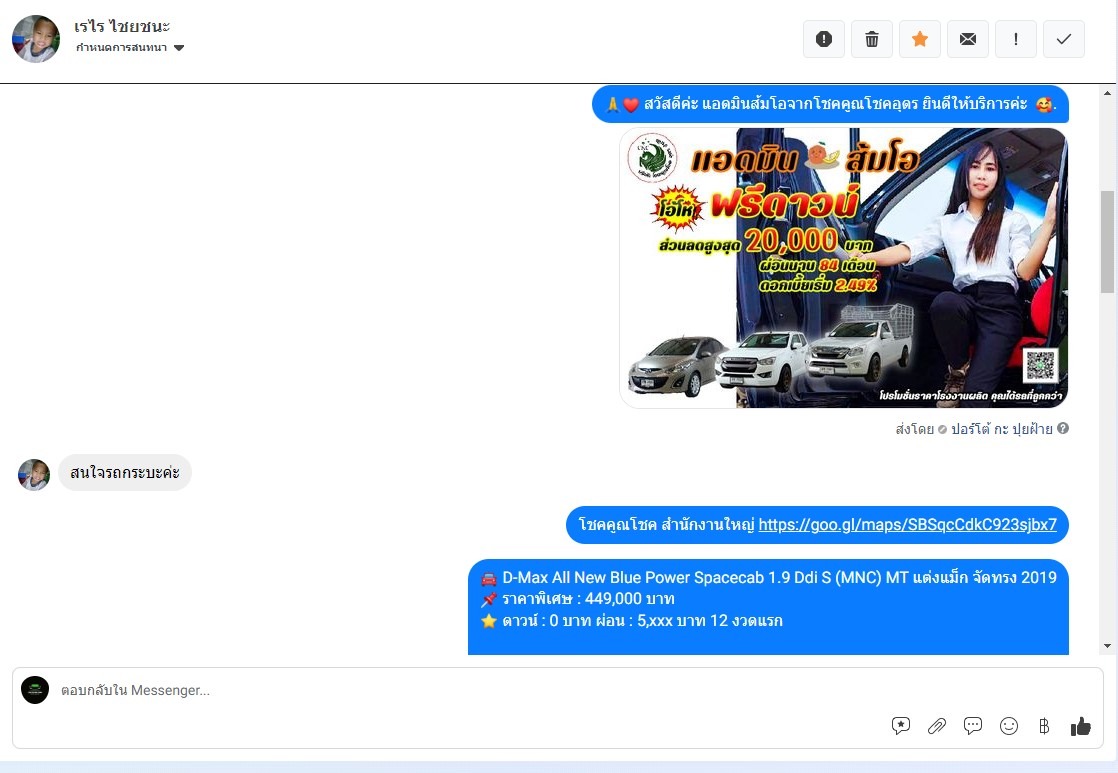Mark conversation as spam with circle-exclamation icon
Image resolution: width=1118 pixels, height=773 pixels.
[x=824, y=39]
